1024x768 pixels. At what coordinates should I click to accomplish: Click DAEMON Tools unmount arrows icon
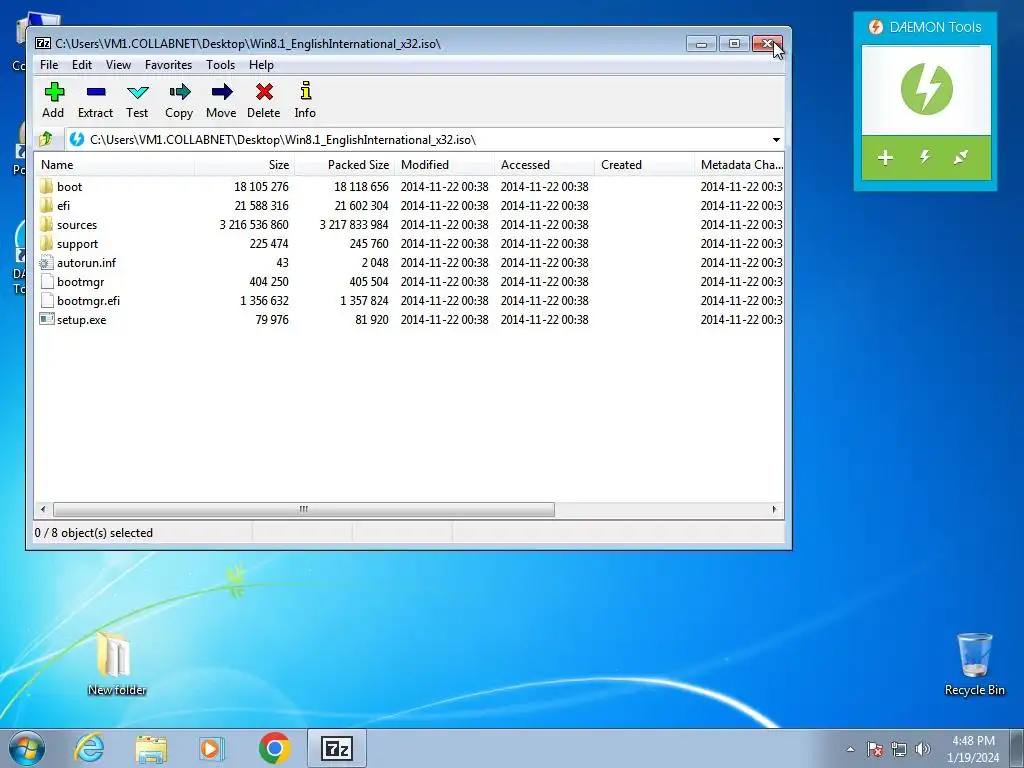point(961,157)
